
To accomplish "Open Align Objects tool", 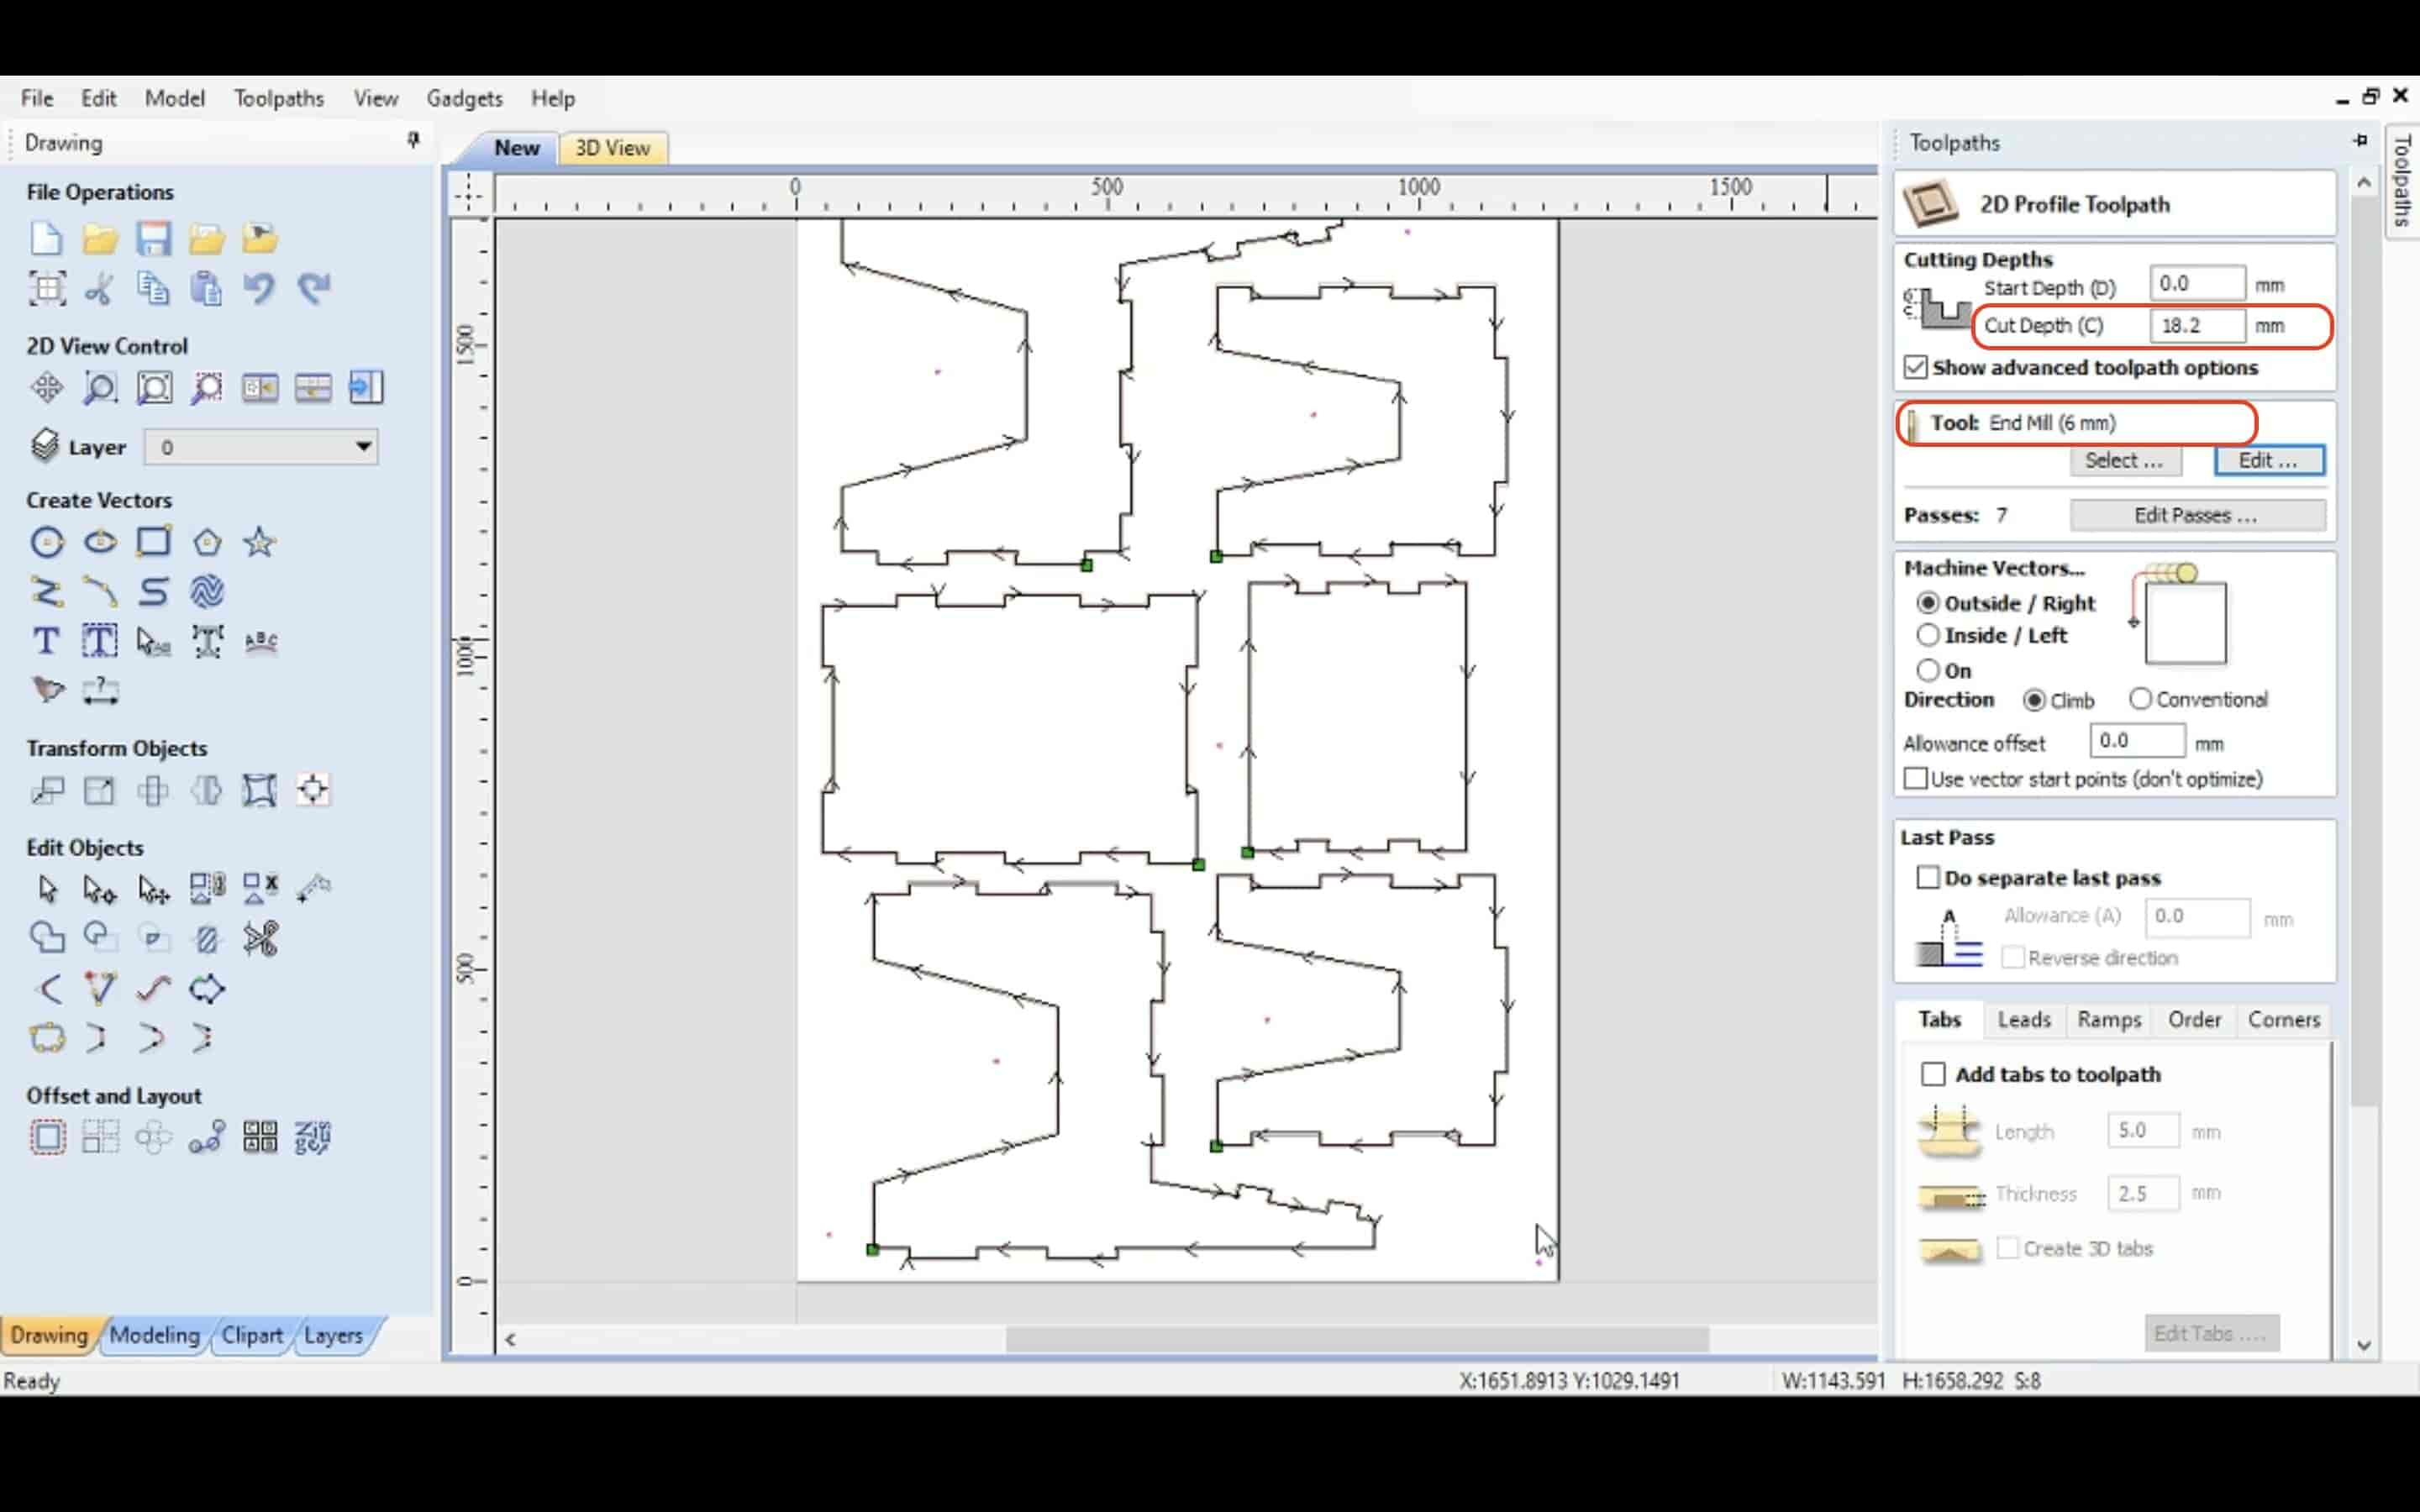I will pos(313,790).
